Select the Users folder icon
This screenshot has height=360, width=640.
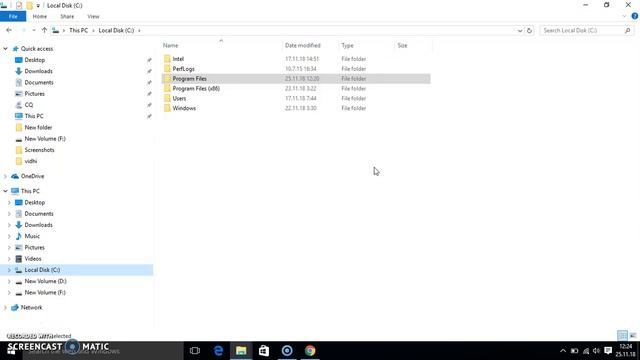tap(167, 98)
